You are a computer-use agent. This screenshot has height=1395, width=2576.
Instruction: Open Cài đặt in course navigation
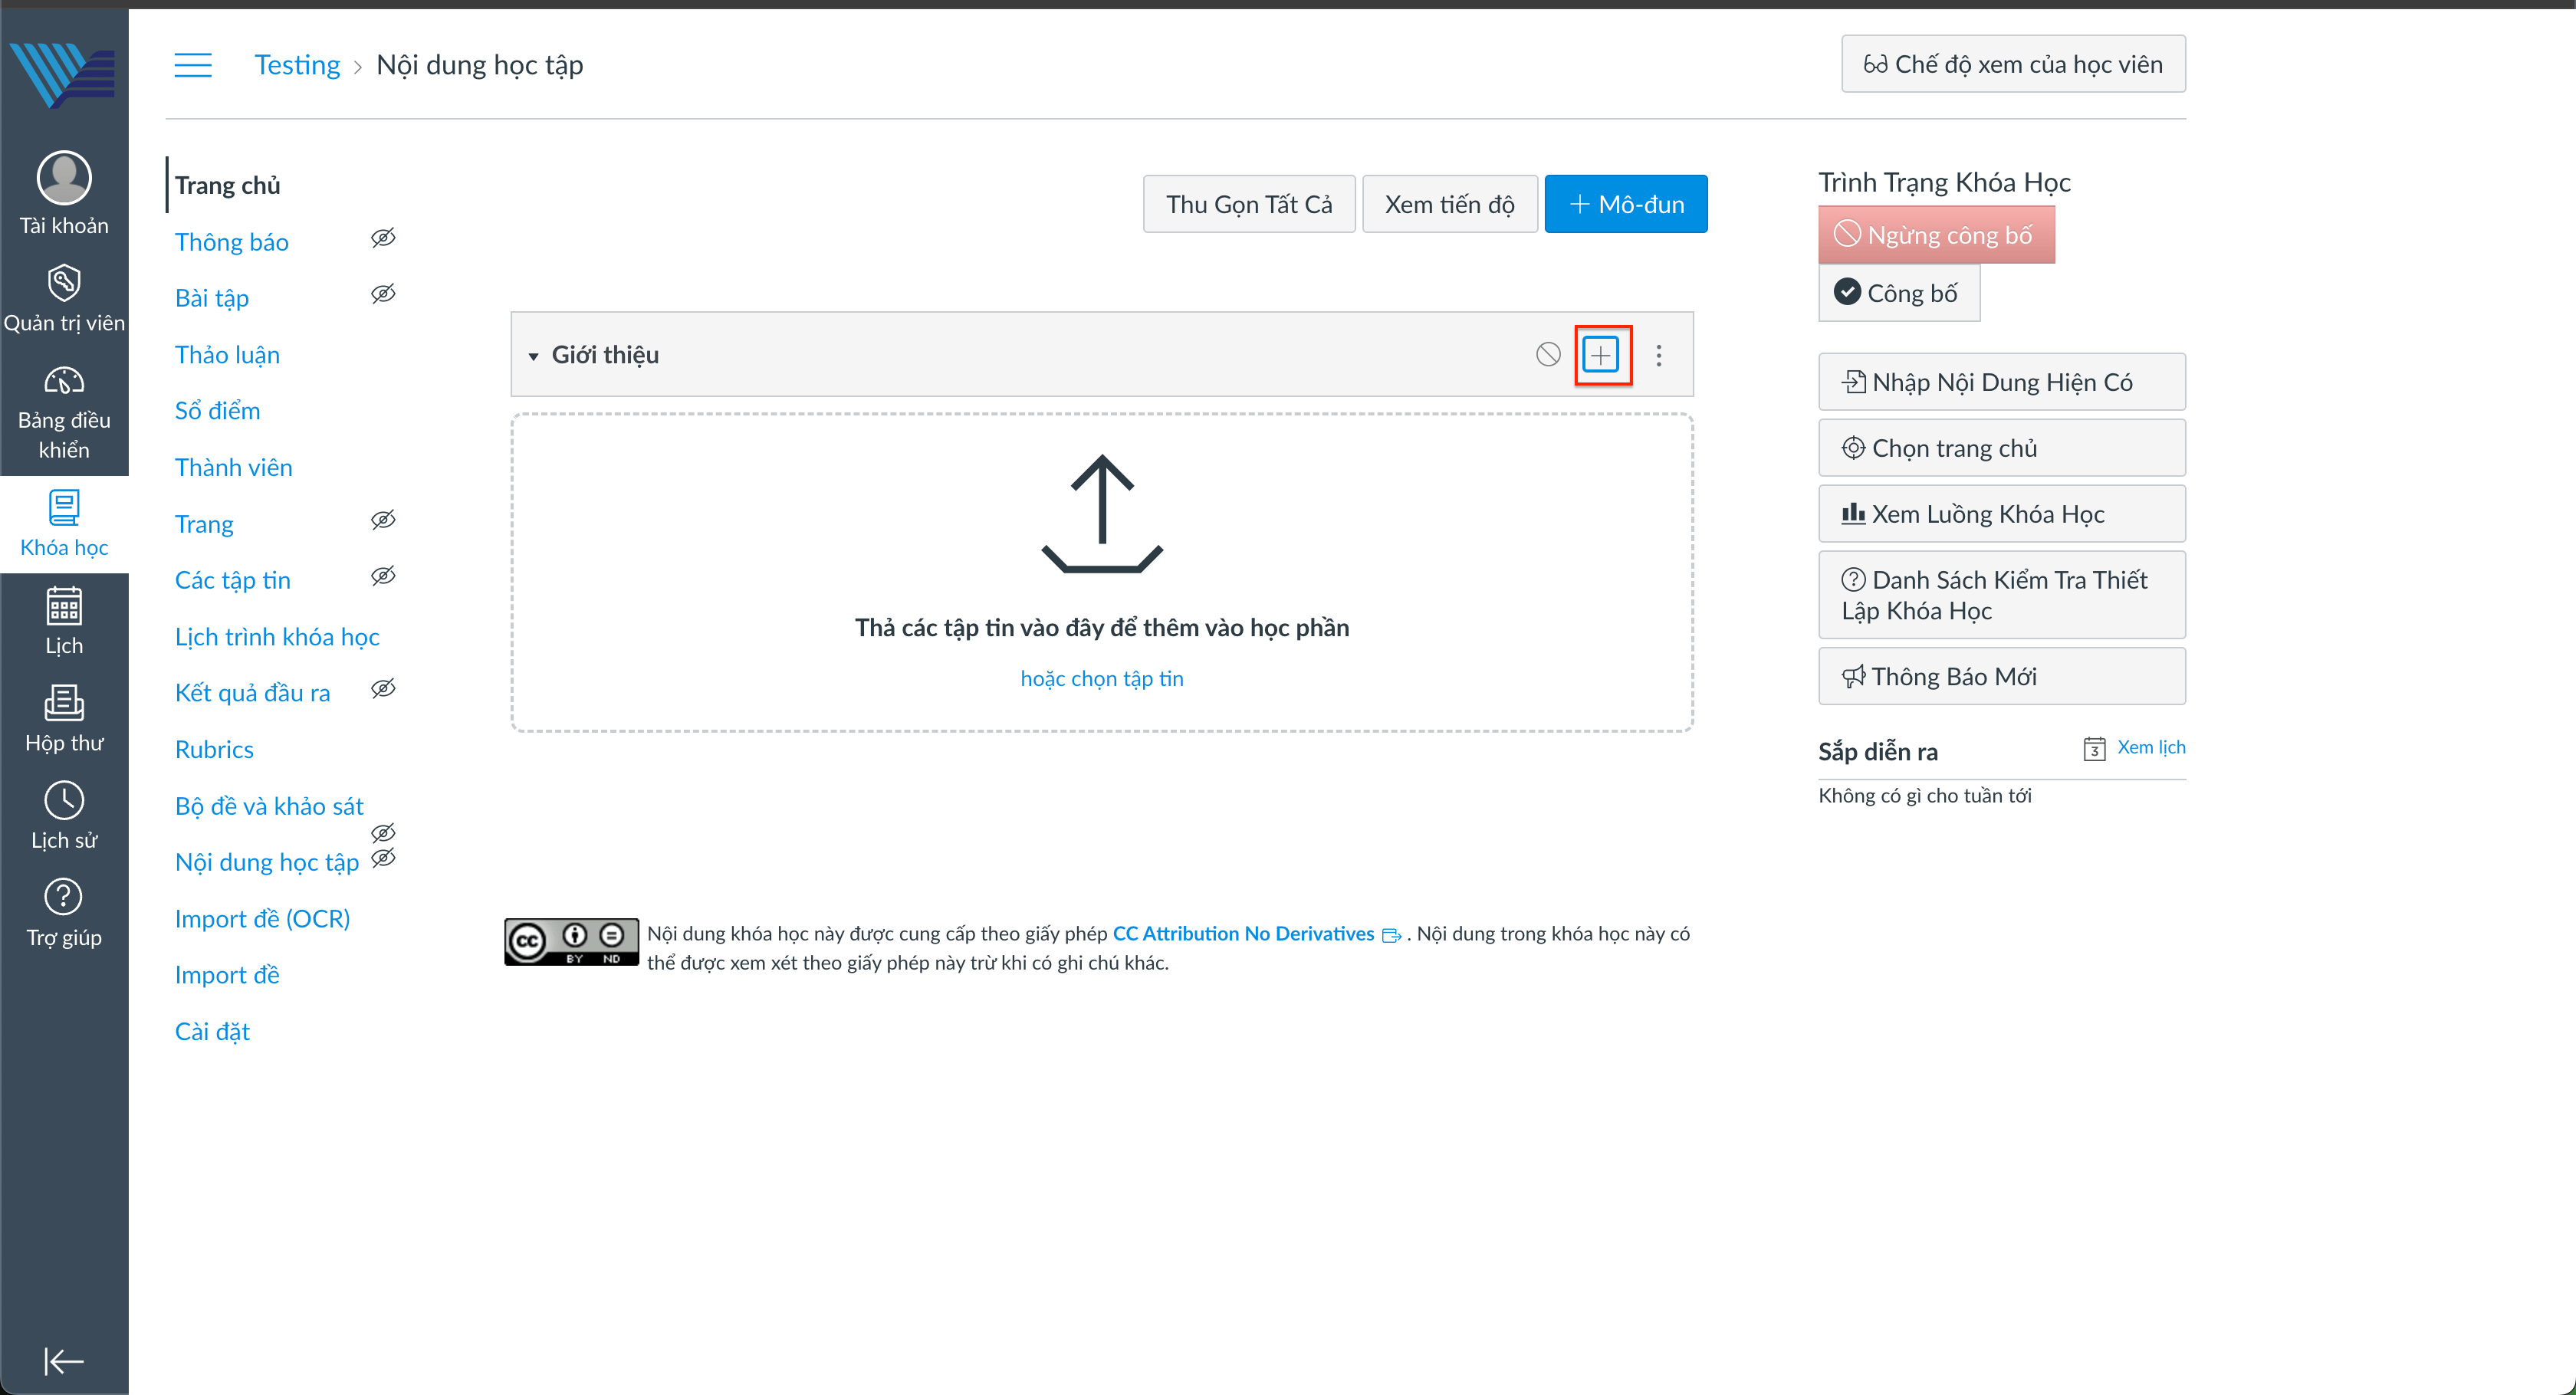(212, 1031)
